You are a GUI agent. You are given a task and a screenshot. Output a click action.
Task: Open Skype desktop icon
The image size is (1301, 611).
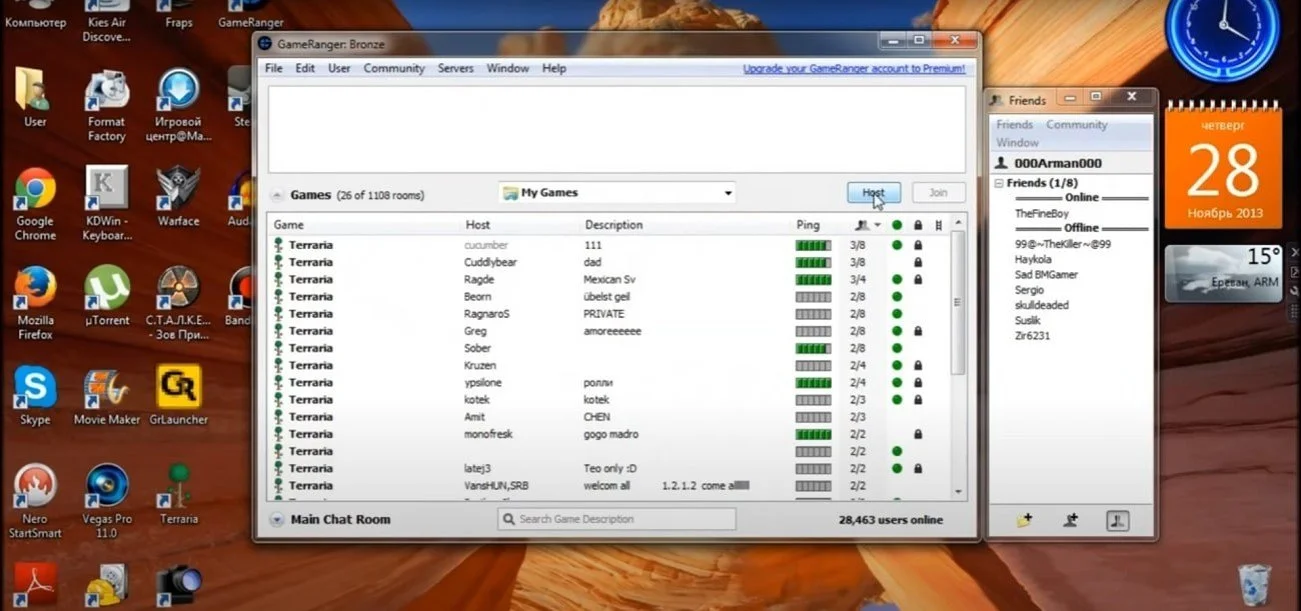point(35,396)
